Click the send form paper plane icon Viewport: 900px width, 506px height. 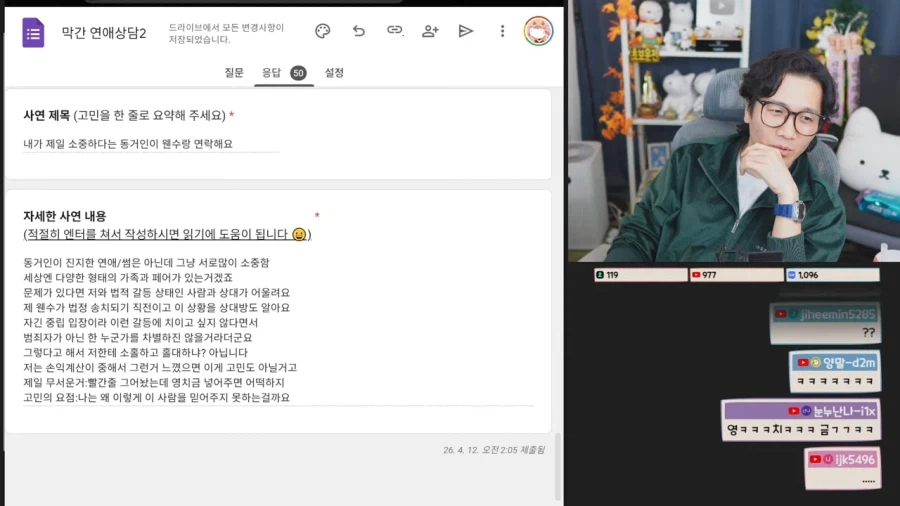pyautogui.click(x=465, y=31)
